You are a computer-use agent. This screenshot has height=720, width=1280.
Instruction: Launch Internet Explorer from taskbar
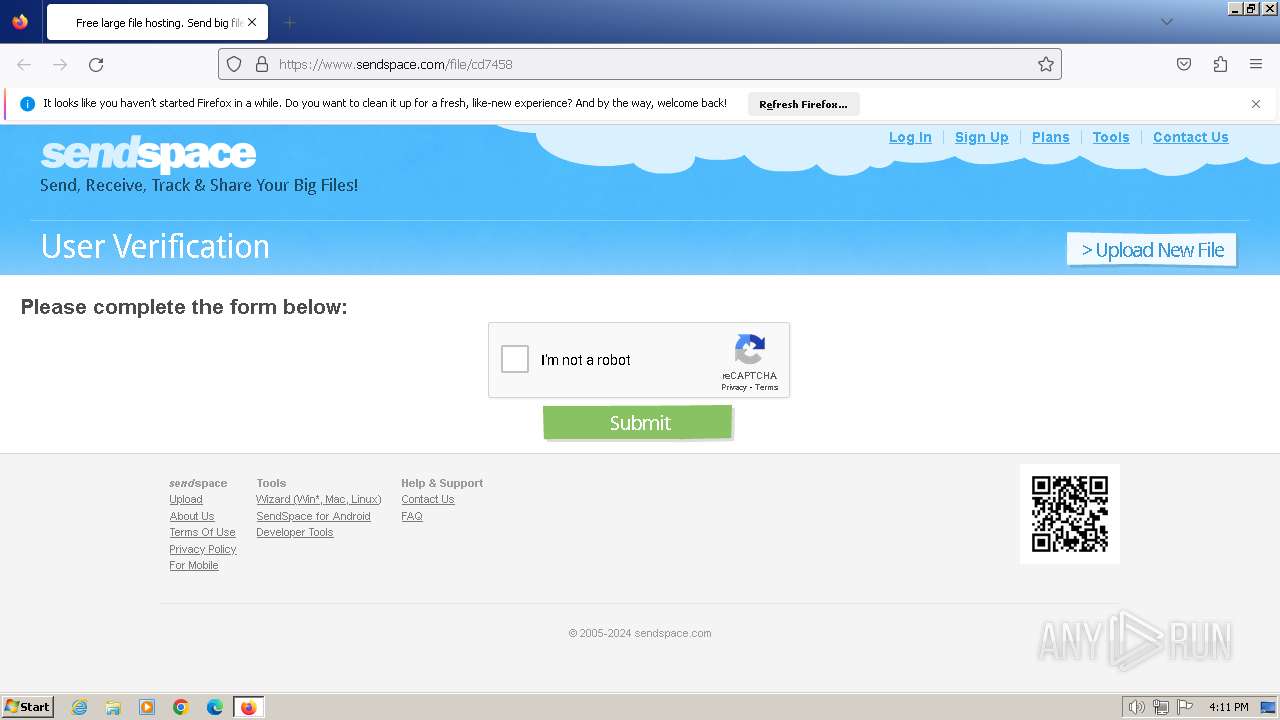[x=80, y=707]
